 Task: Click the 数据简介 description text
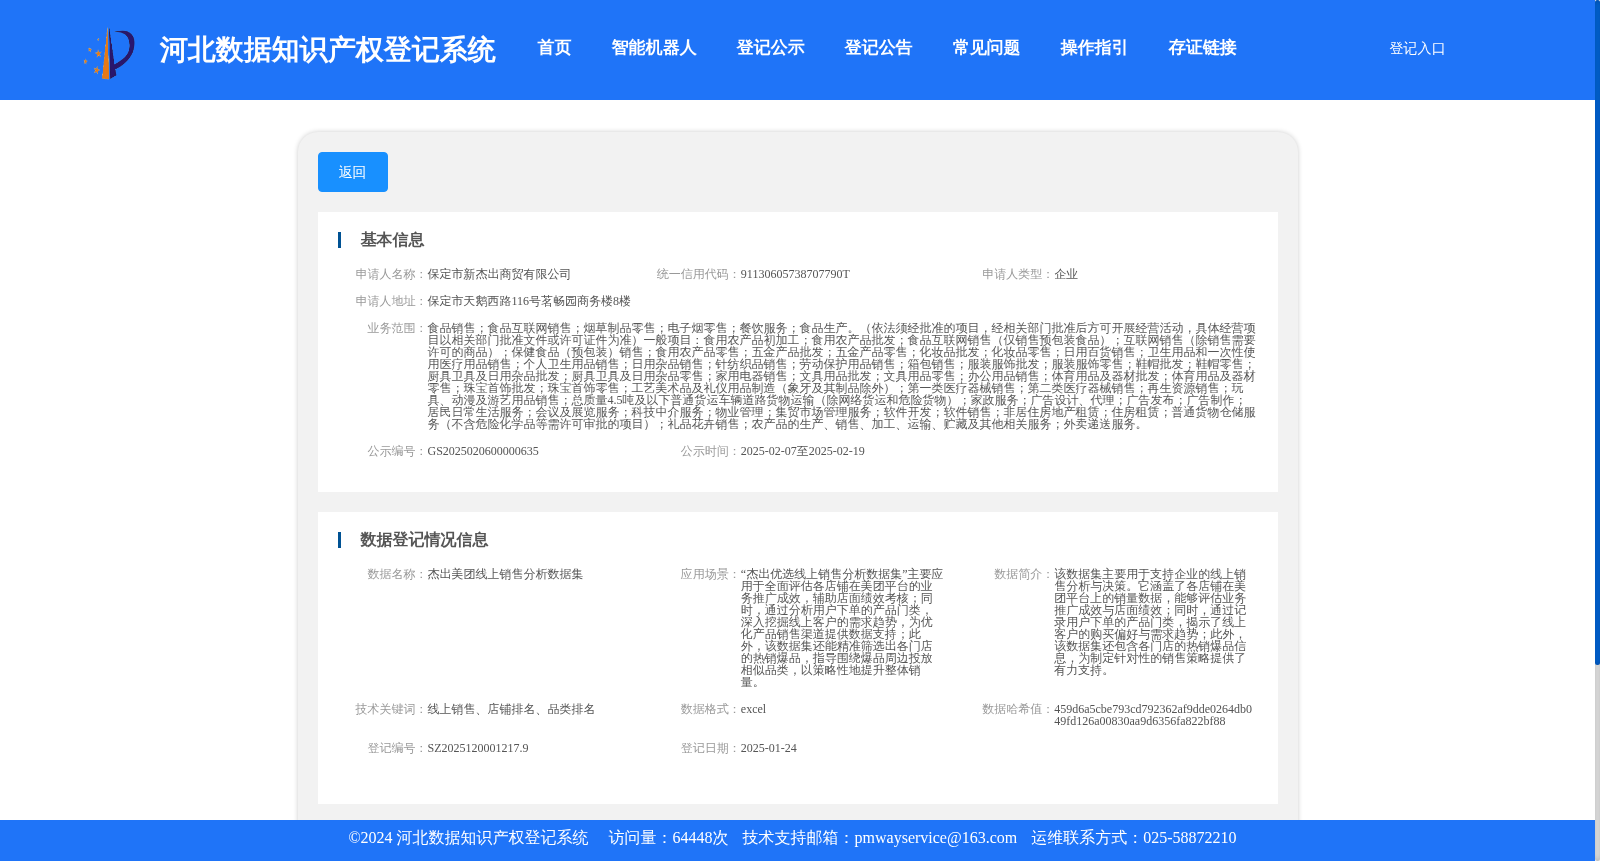(x=1151, y=622)
